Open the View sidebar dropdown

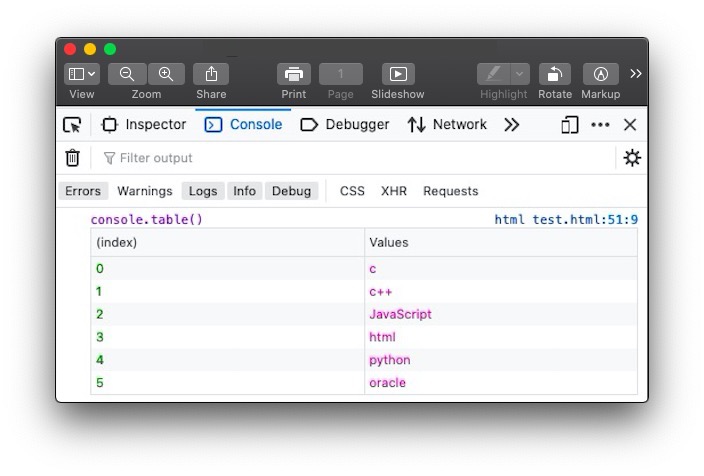(82, 74)
